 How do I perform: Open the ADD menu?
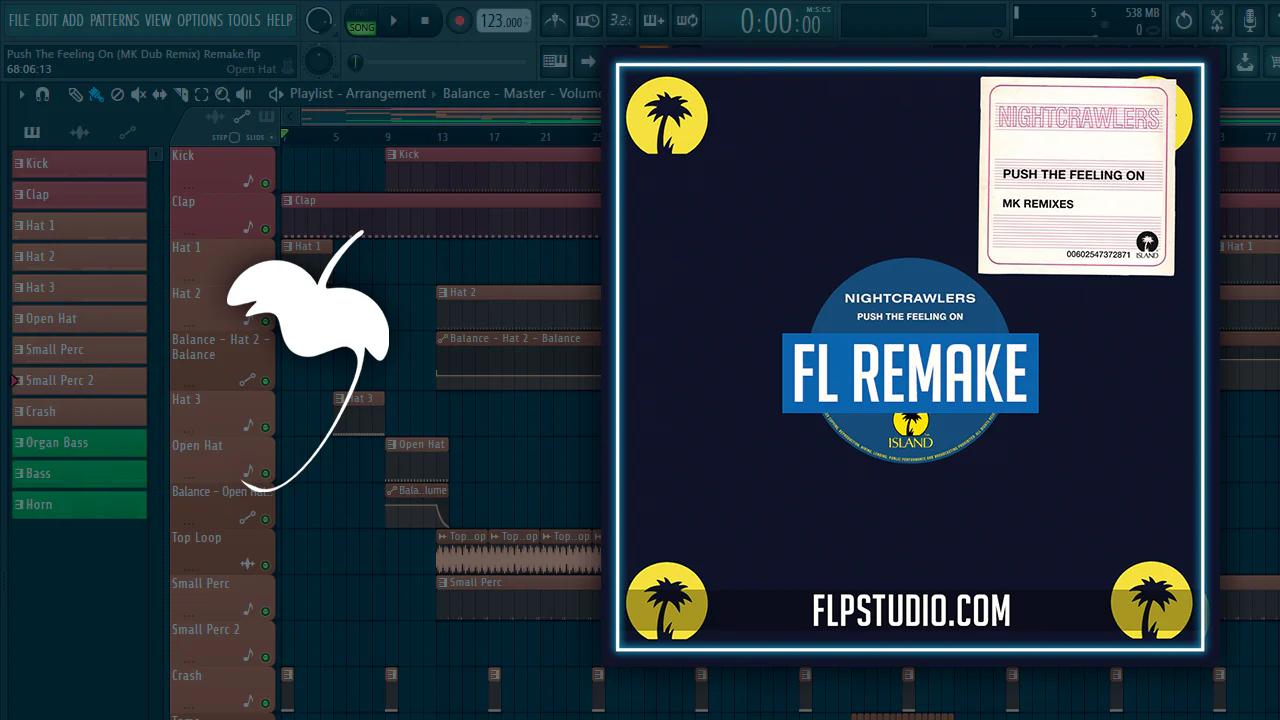coord(73,20)
